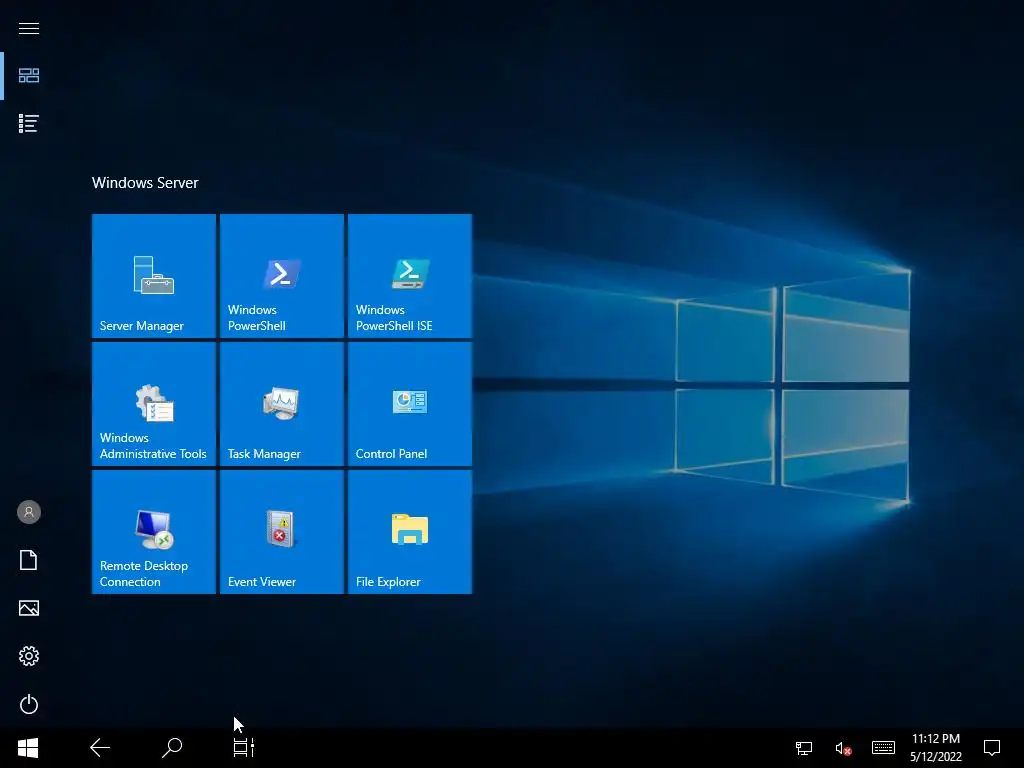This screenshot has width=1024, height=768.
Task: Expand the Start hamburger menu
Action: [29, 28]
